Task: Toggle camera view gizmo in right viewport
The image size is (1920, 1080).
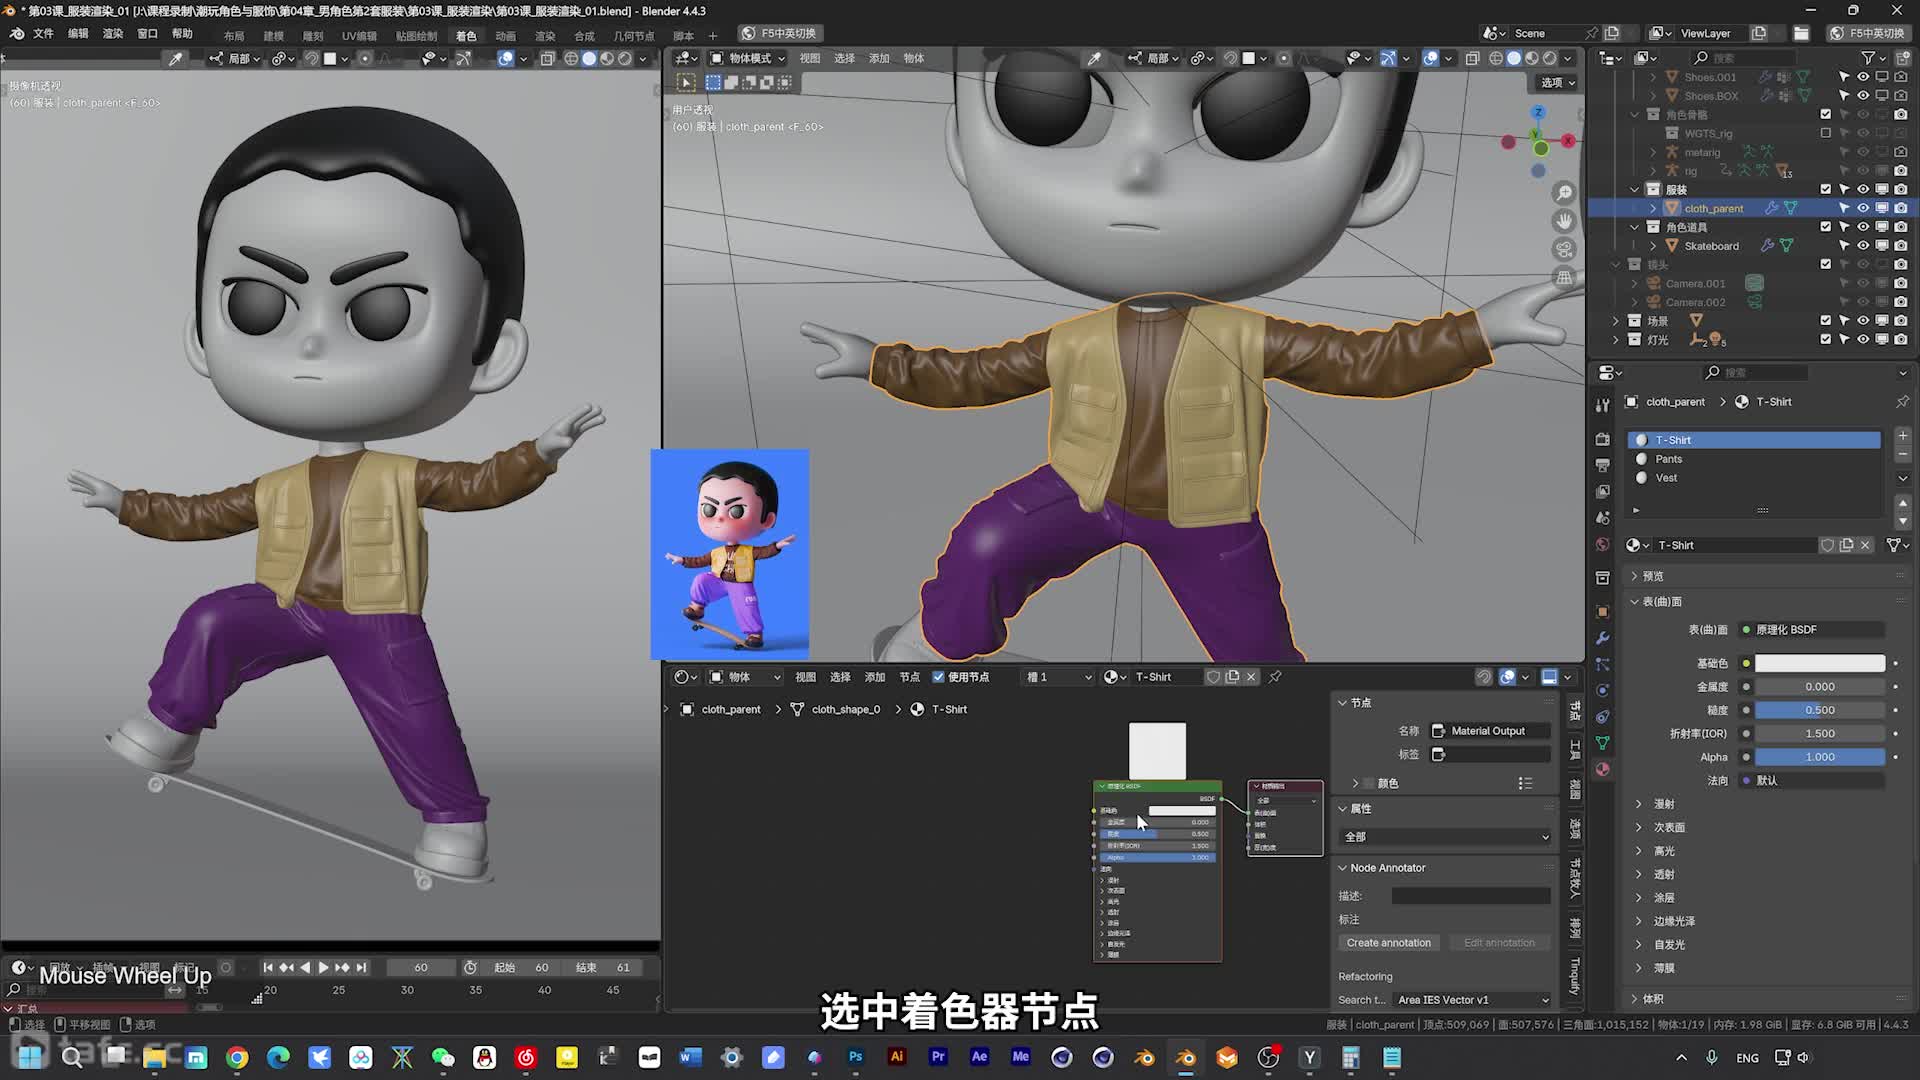Action: pyautogui.click(x=1564, y=249)
